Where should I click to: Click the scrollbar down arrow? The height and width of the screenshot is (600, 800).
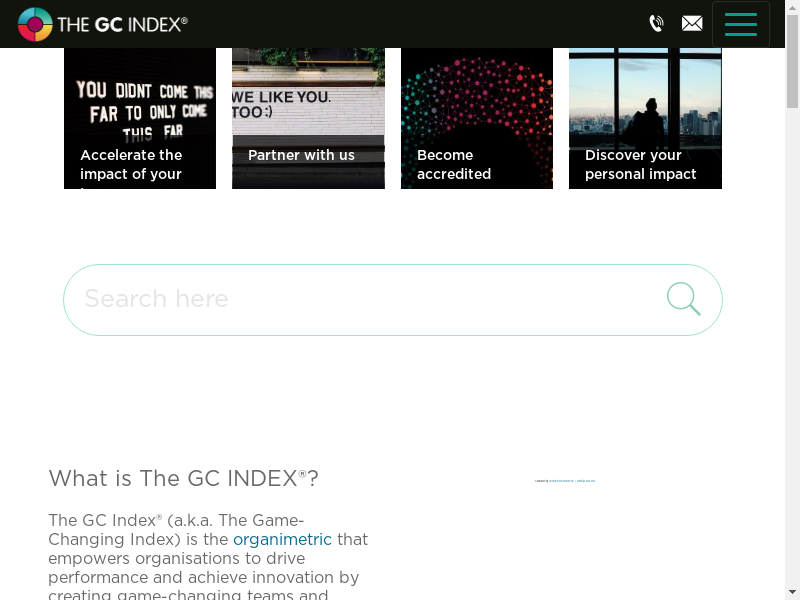pos(792,591)
